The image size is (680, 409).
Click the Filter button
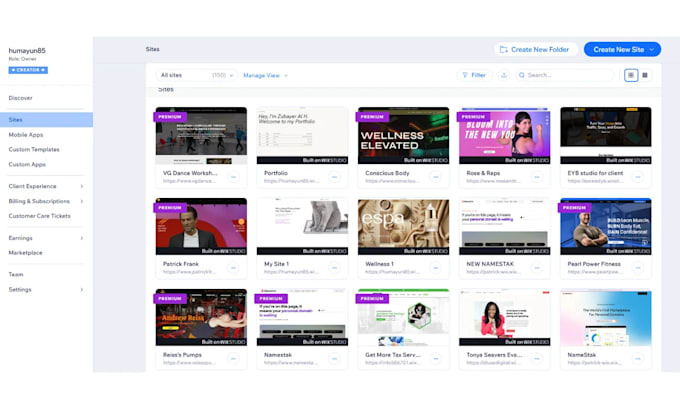click(474, 75)
